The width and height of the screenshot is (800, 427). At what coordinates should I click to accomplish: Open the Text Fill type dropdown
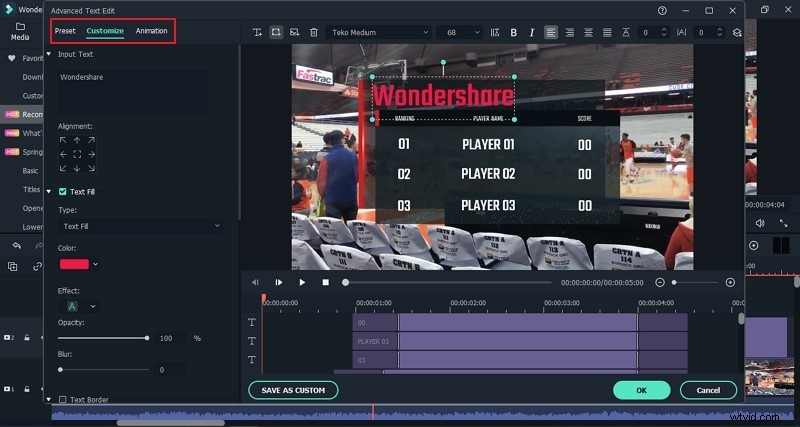tap(140, 226)
